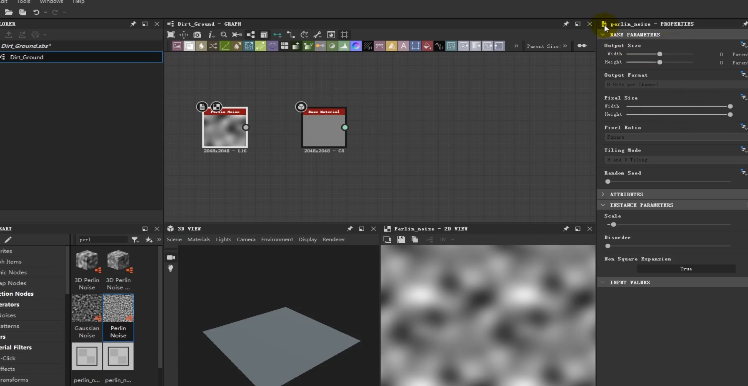Select the Base Material node in graph
Viewport: 748px width, 386px height.
click(x=324, y=127)
